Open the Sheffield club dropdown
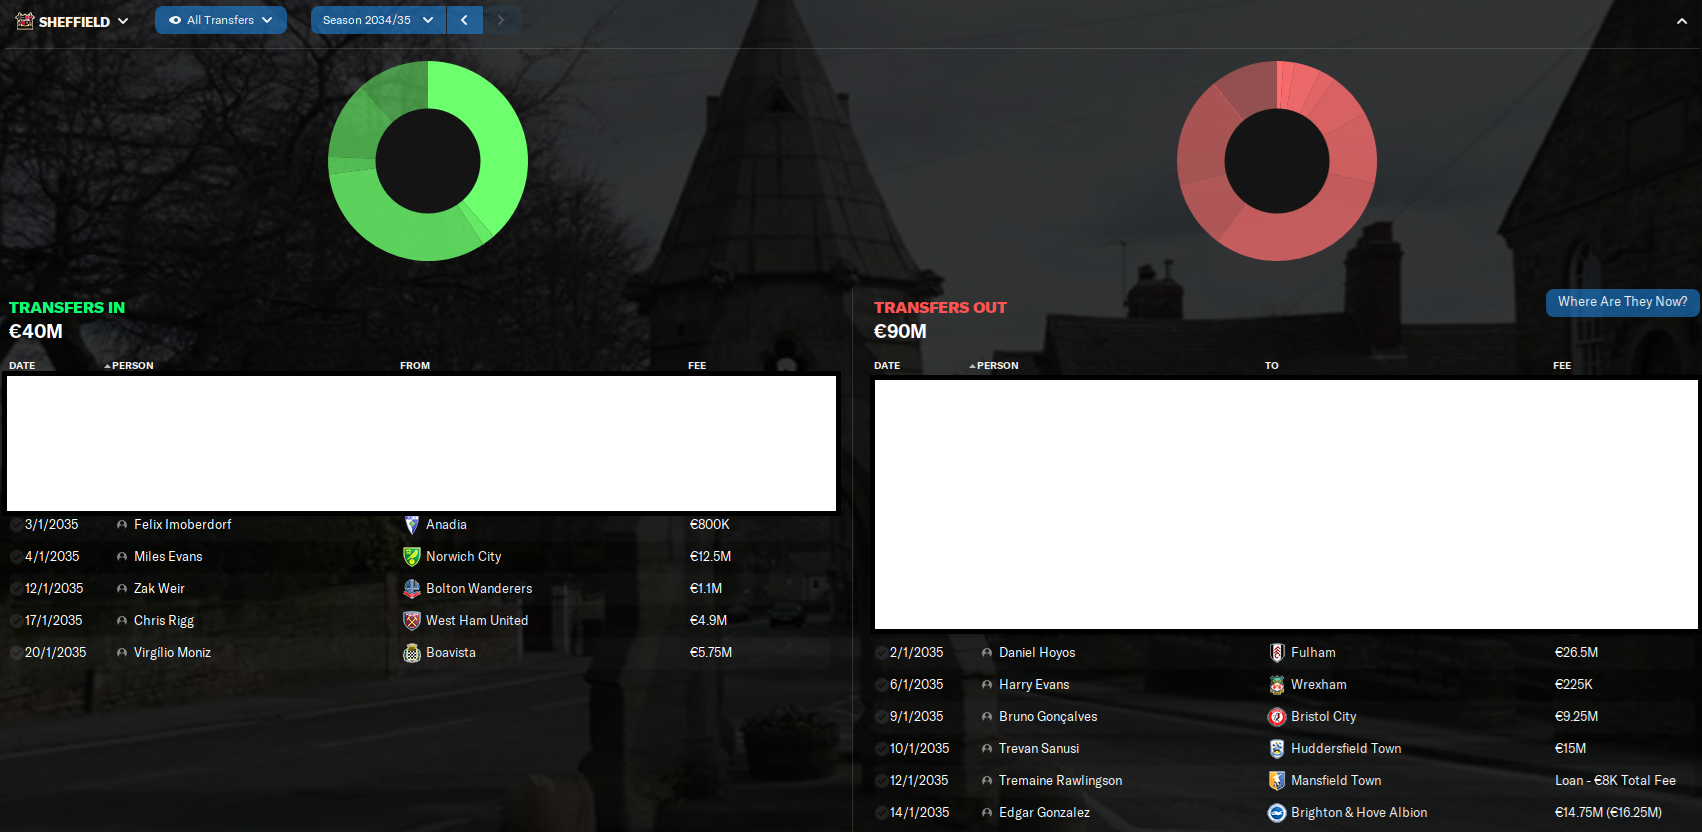 (x=72, y=21)
